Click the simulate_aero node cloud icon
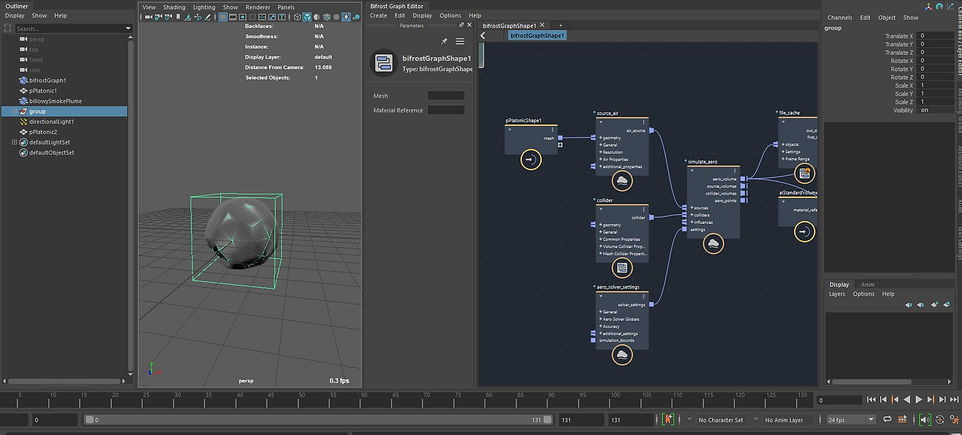This screenshot has height=435, width=962. click(x=713, y=244)
